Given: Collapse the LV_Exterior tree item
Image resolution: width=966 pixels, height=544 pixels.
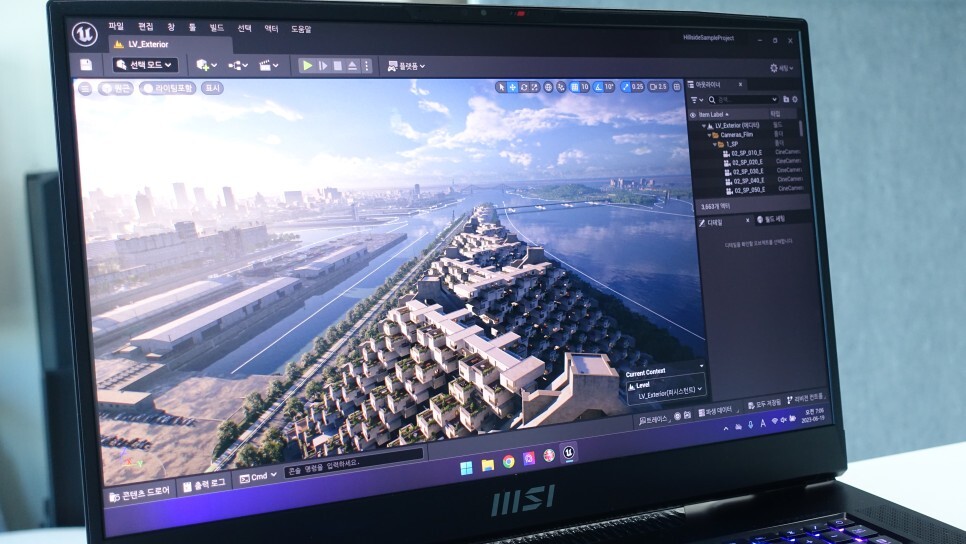Looking at the screenshot, I should click(x=704, y=125).
